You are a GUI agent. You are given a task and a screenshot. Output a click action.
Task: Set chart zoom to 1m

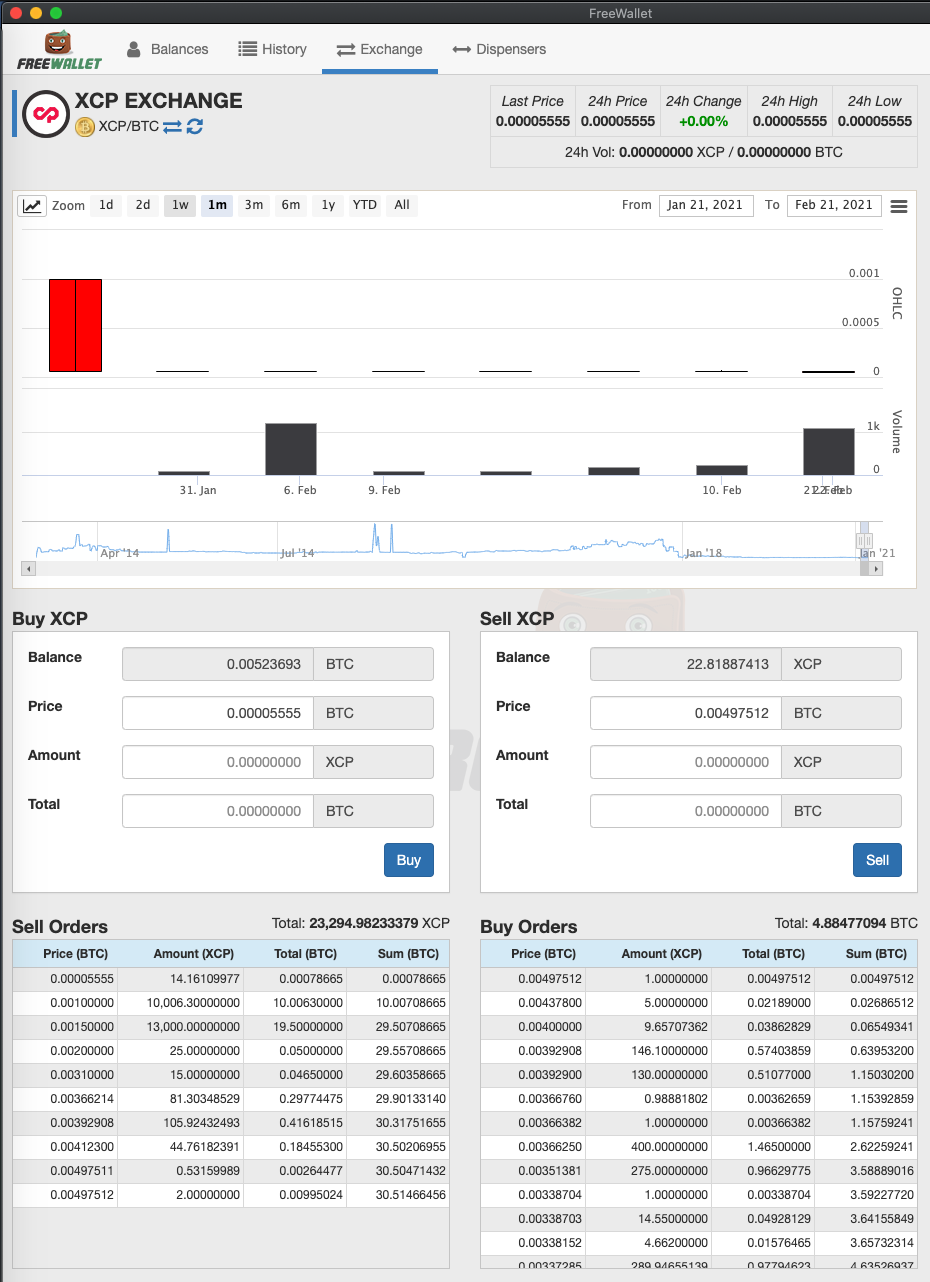tap(217, 205)
